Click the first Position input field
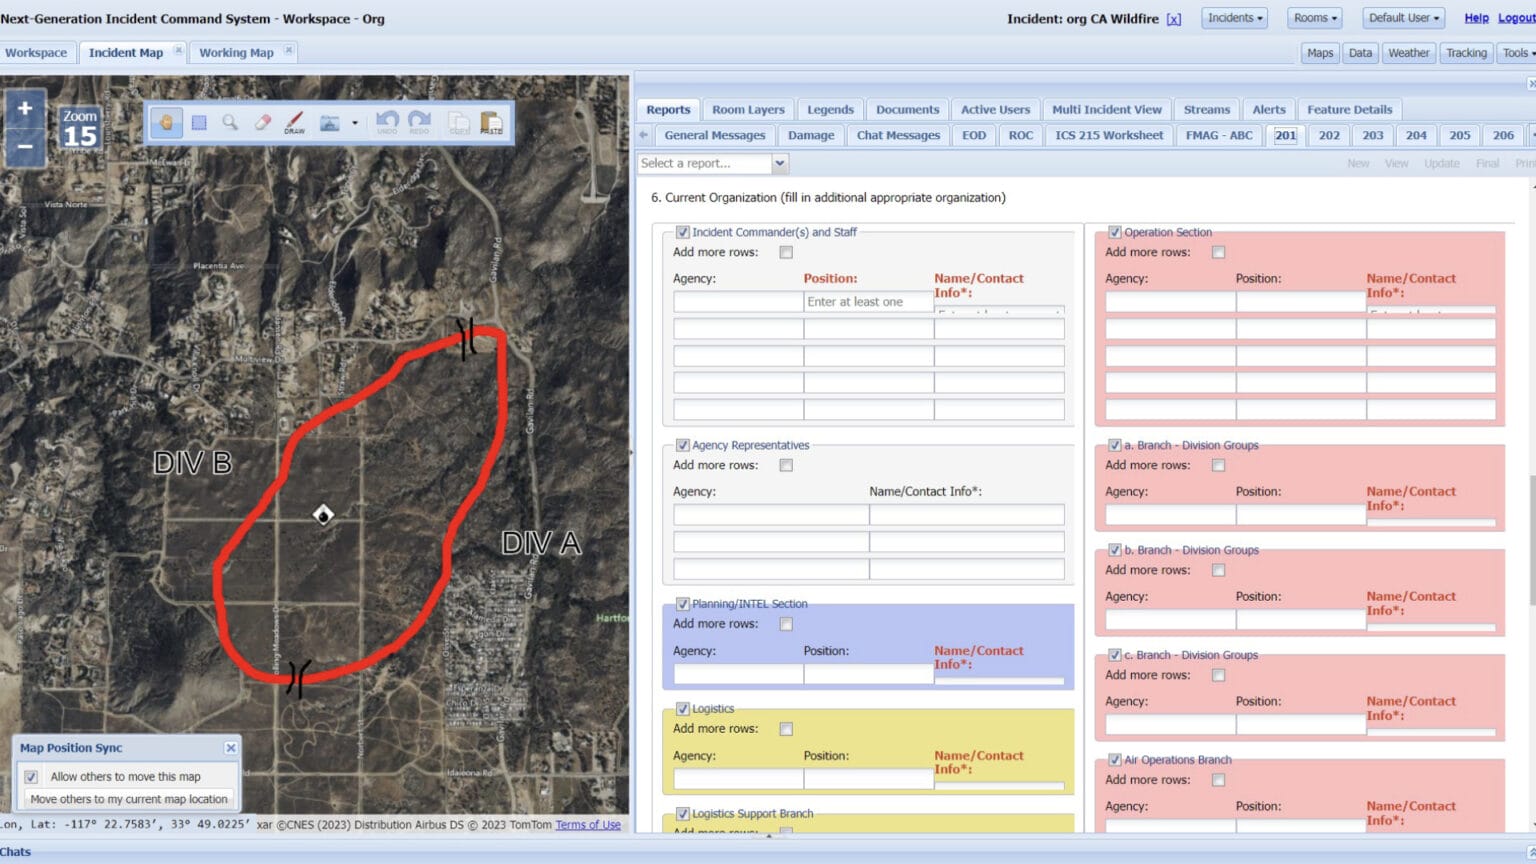1536x864 pixels. [868, 302]
